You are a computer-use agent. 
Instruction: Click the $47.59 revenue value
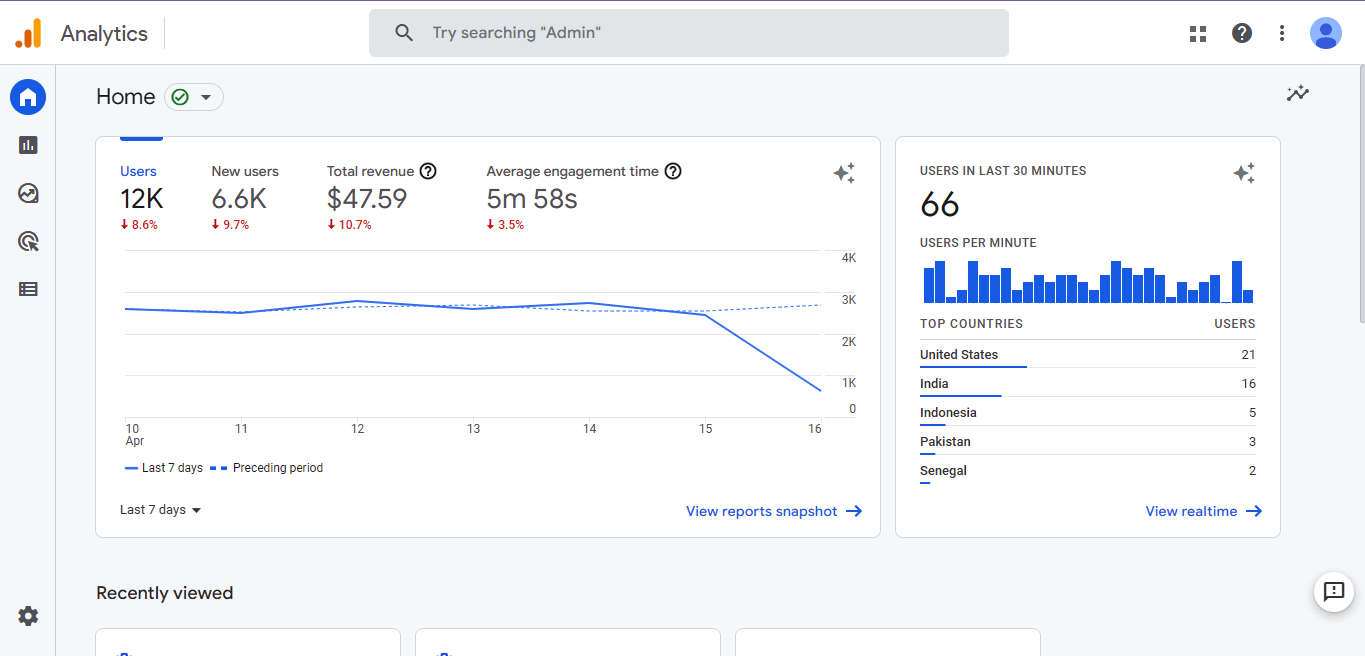[x=367, y=199]
